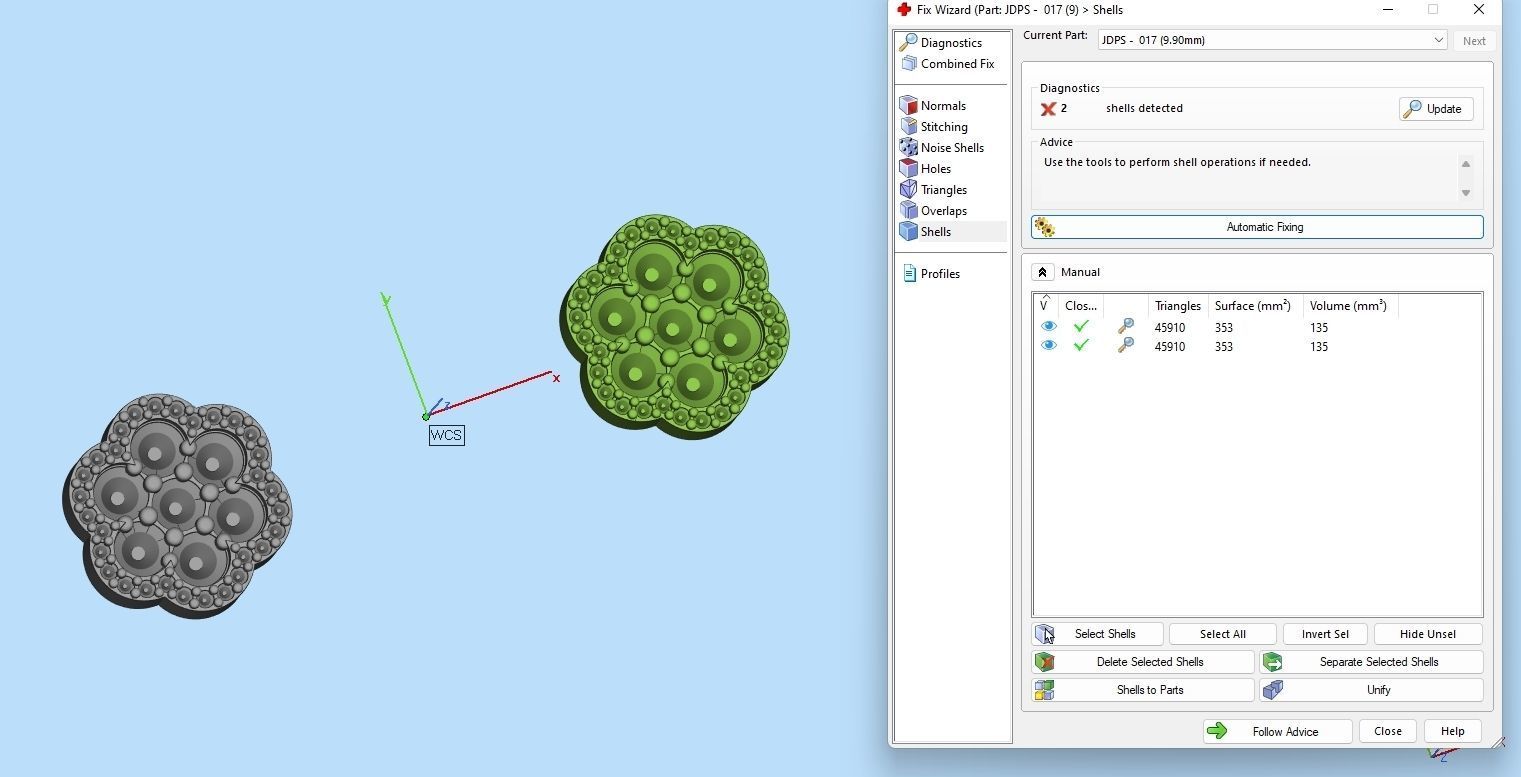Open the Triangles fixing step
Screen dimensions: 1521x777
pos(933,190)
